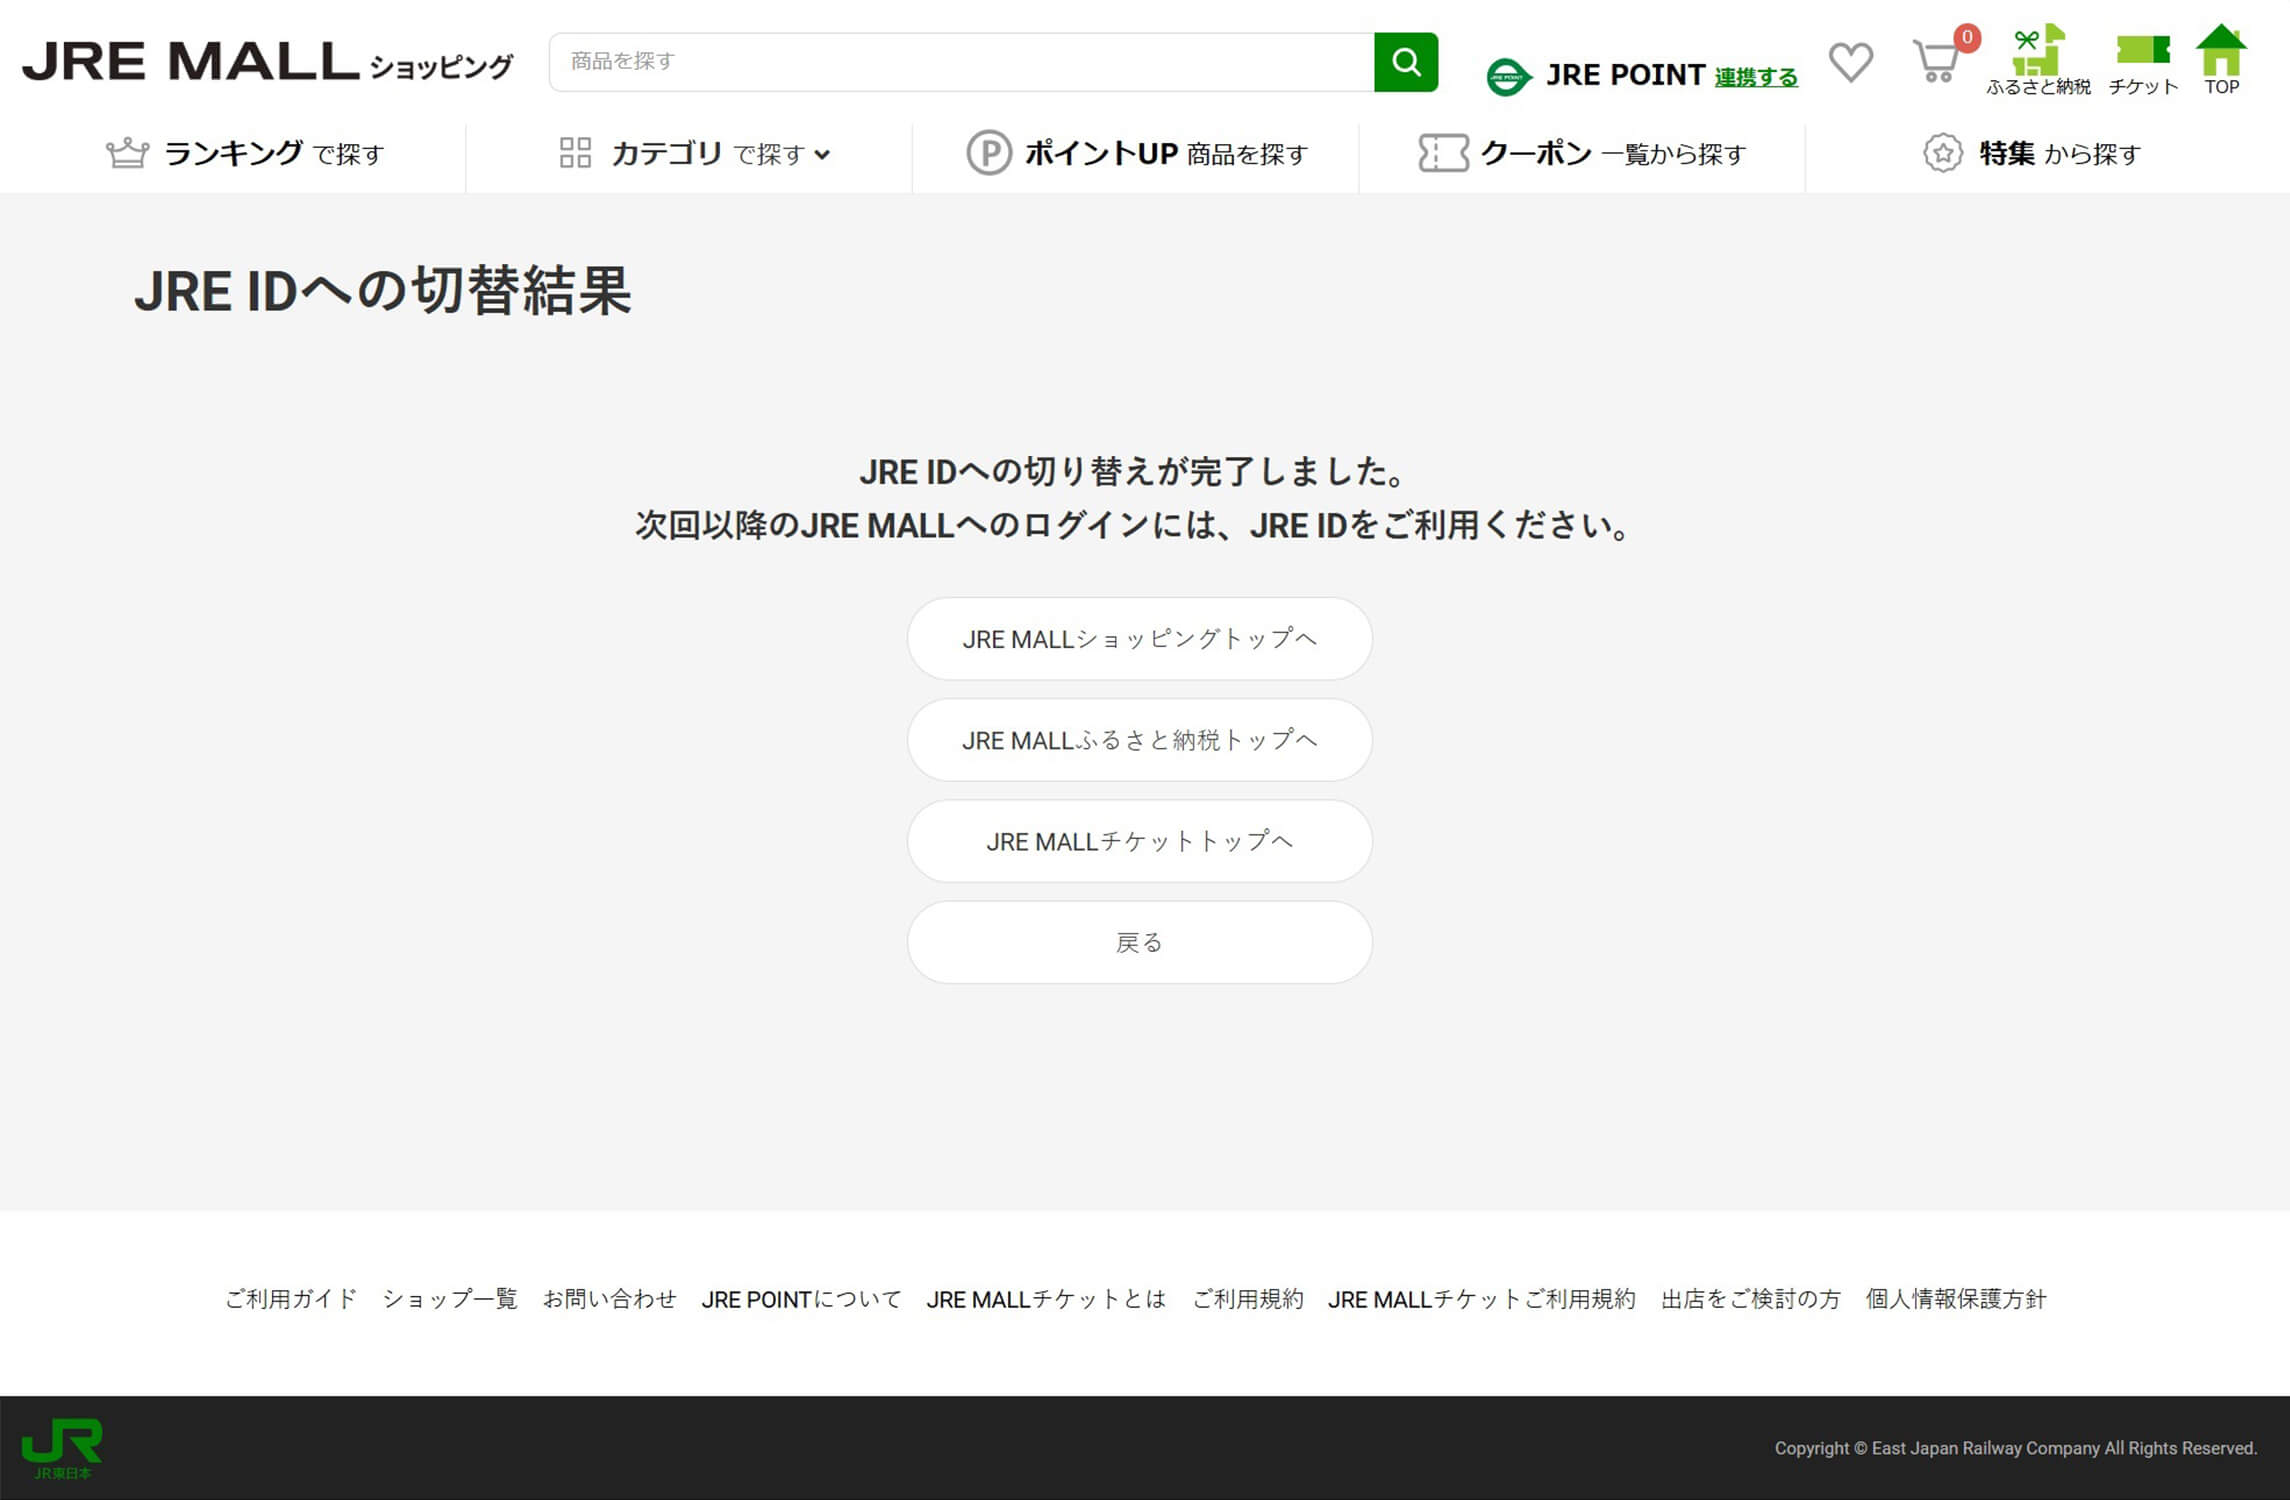Click the East Japan Railway copyright text

coord(2016,1448)
